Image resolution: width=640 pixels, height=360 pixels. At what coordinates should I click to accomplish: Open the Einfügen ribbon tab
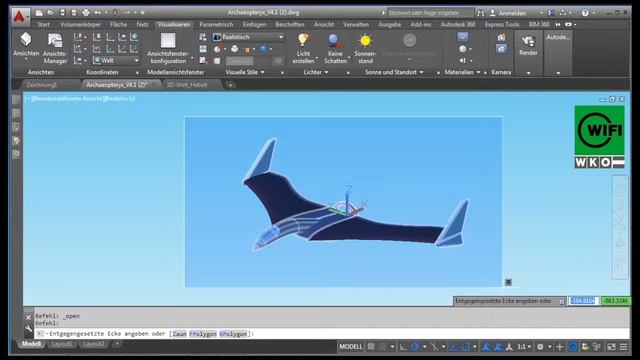[254, 24]
